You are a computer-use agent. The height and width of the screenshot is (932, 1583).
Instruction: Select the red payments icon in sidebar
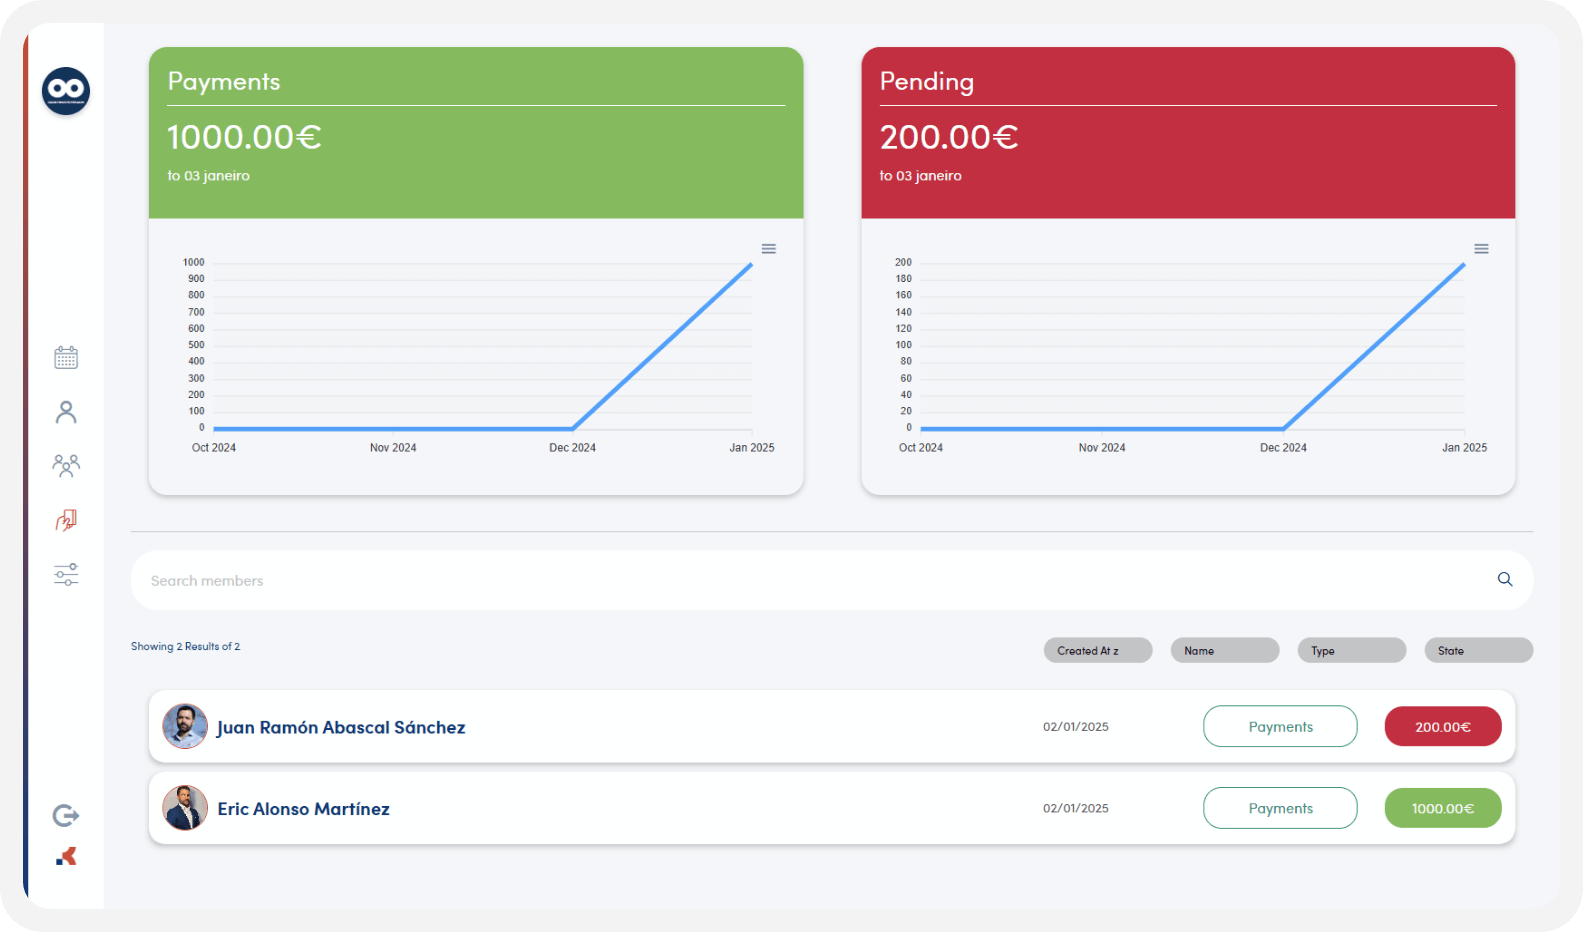66,520
